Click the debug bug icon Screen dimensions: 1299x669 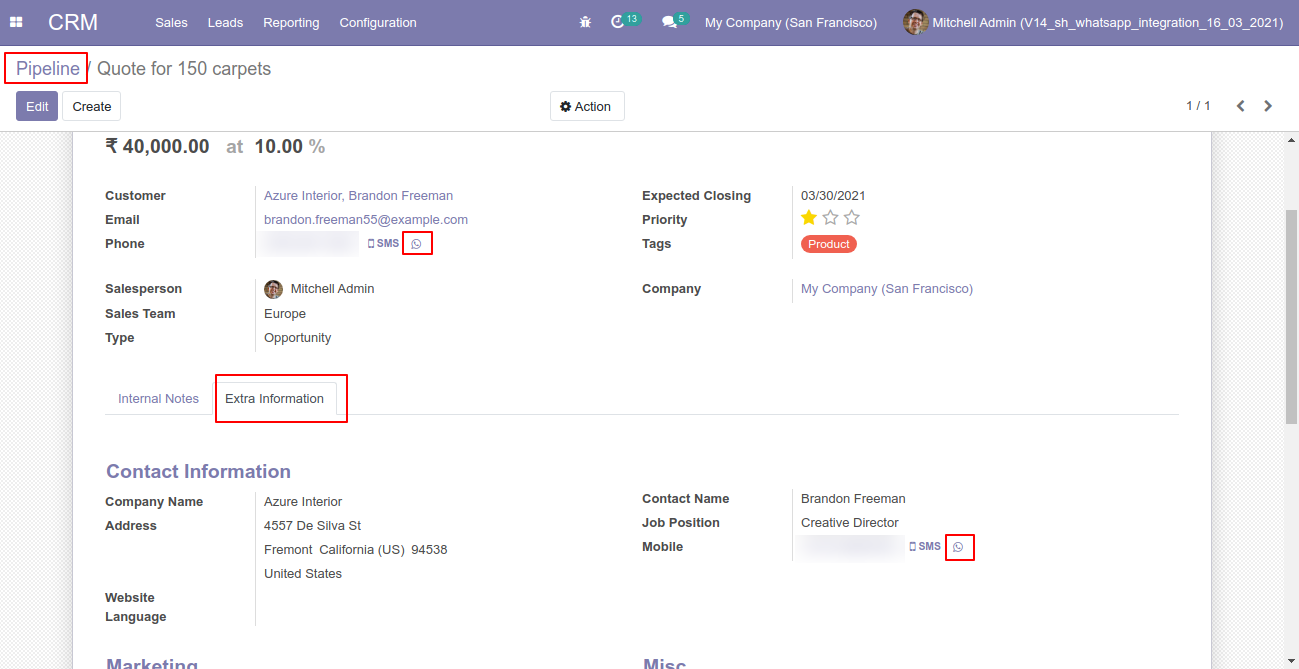point(585,22)
